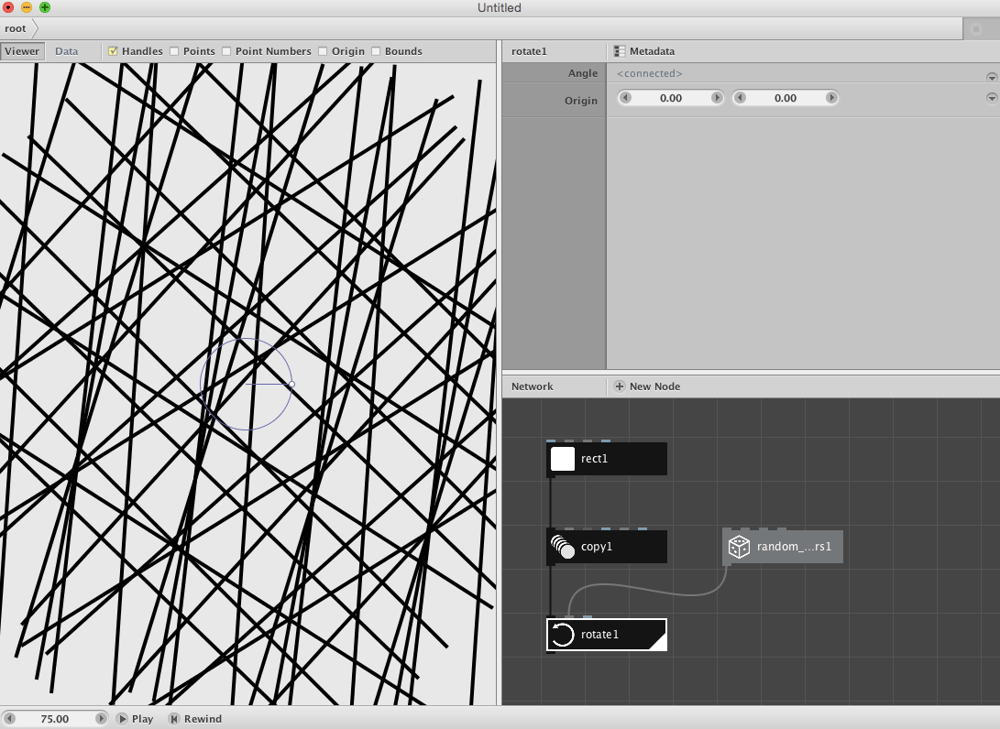Turn on the Bounds checkbox
Viewport: 1000px width, 729px height.
click(x=376, y=51)
